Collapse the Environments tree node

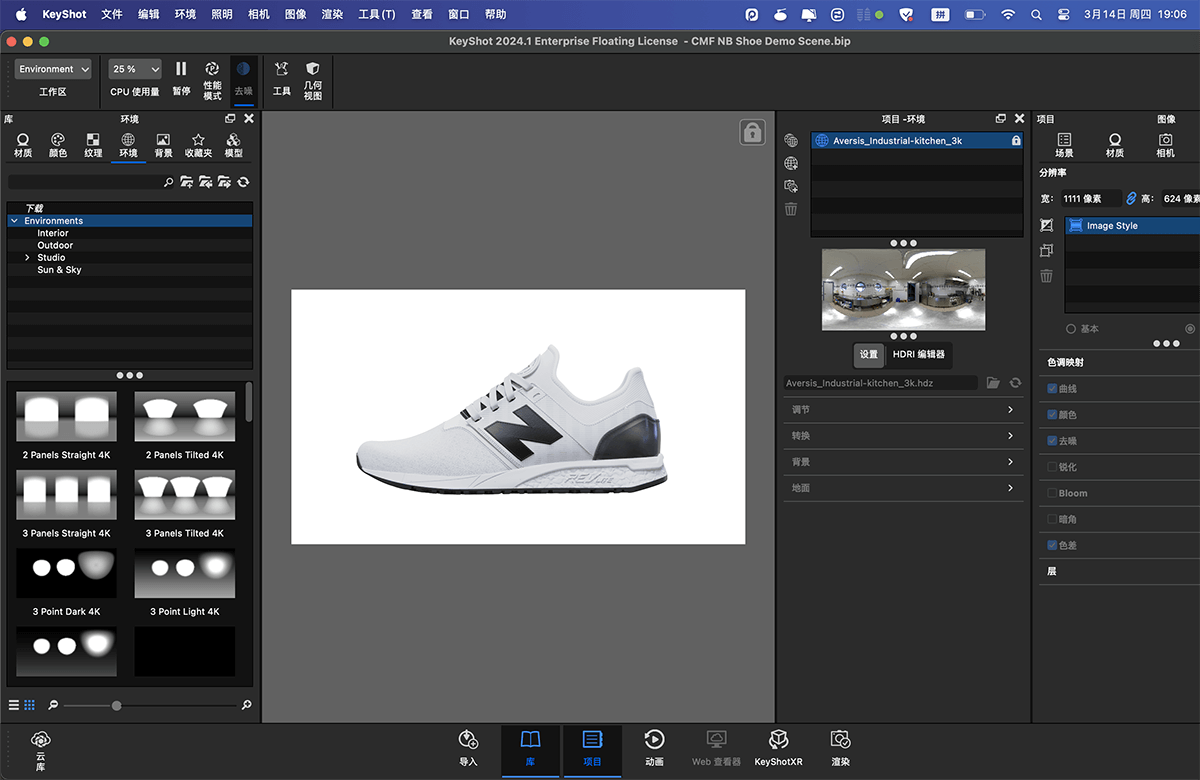pos(15,221)
